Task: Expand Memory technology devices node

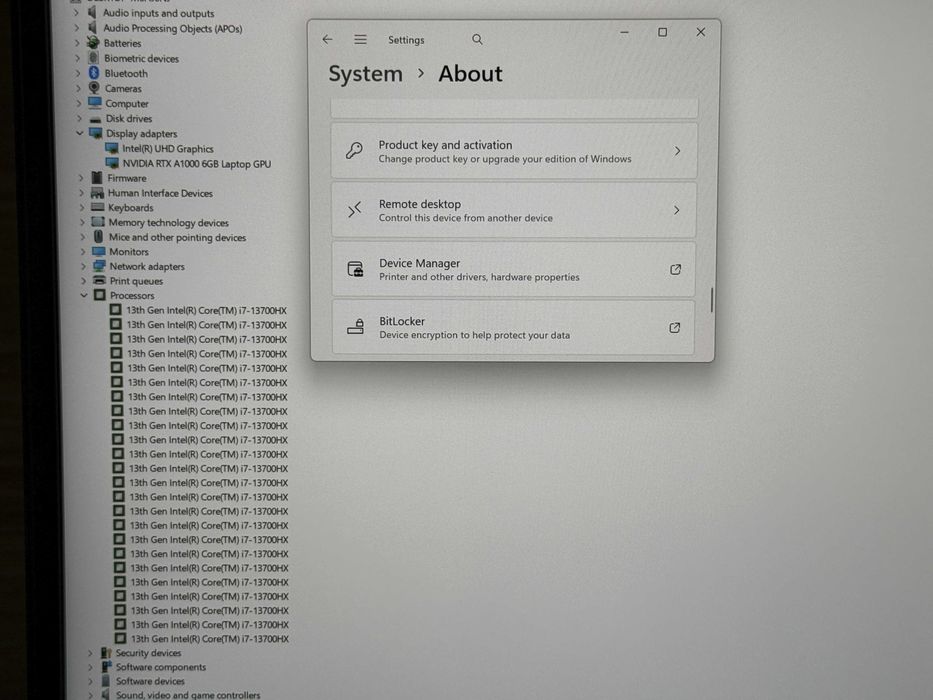Action: point(82,222)
